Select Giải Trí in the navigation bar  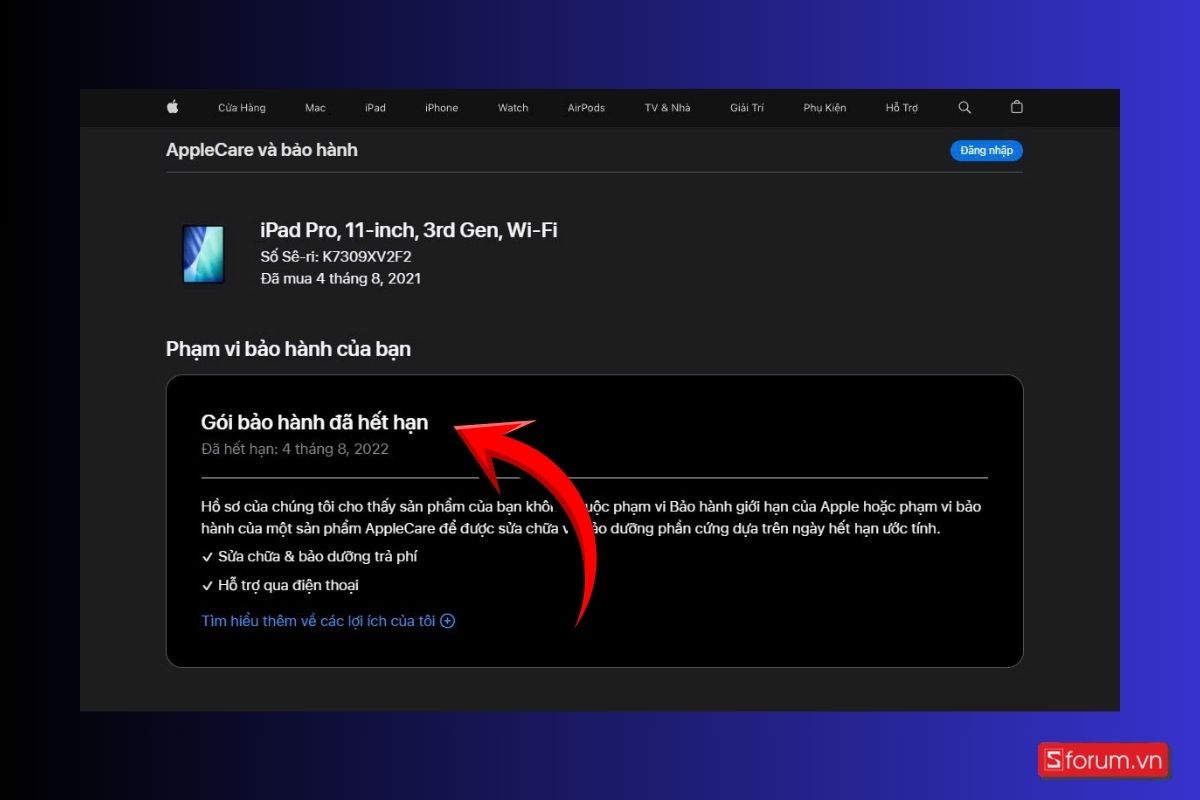pos(748,108)
